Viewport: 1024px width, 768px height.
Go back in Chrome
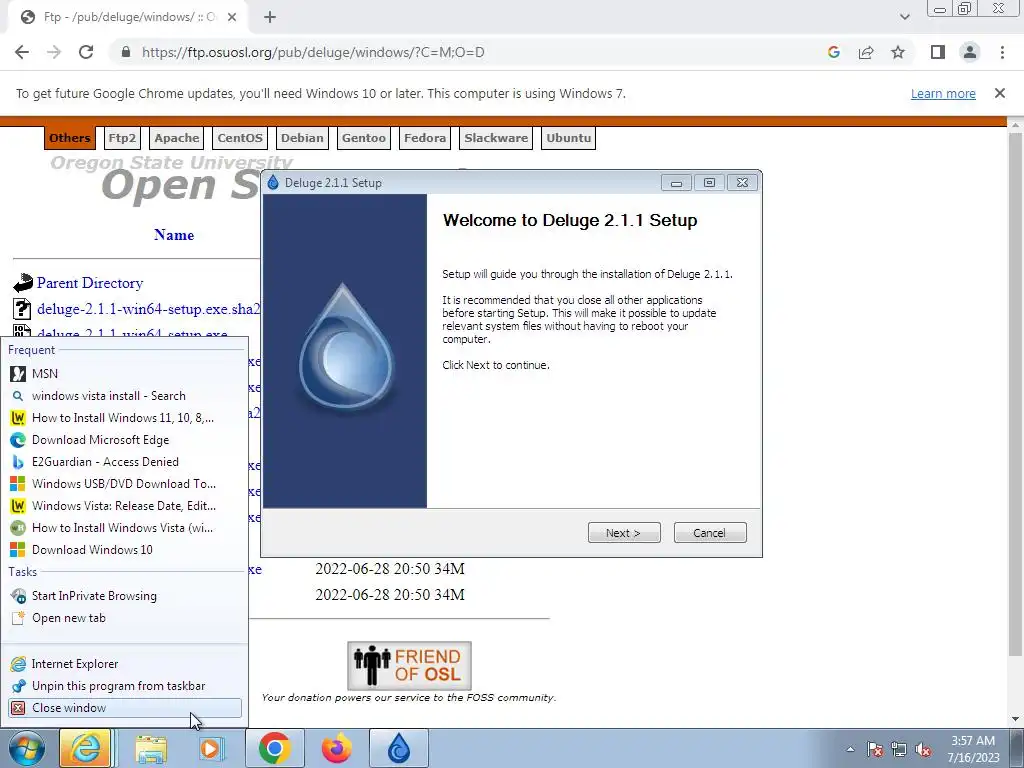[22, 52]
